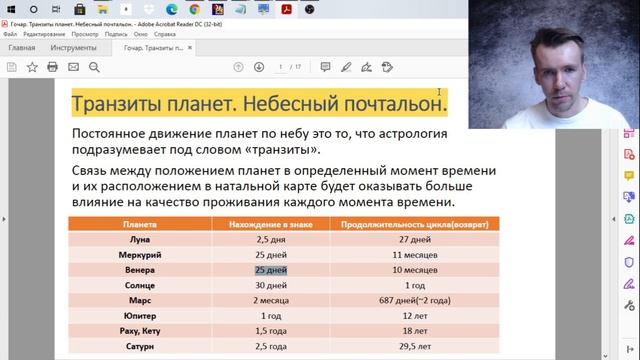Open Microsoft Store from taskbar
This screenshot has height=360, width=640.
[80, 9]
